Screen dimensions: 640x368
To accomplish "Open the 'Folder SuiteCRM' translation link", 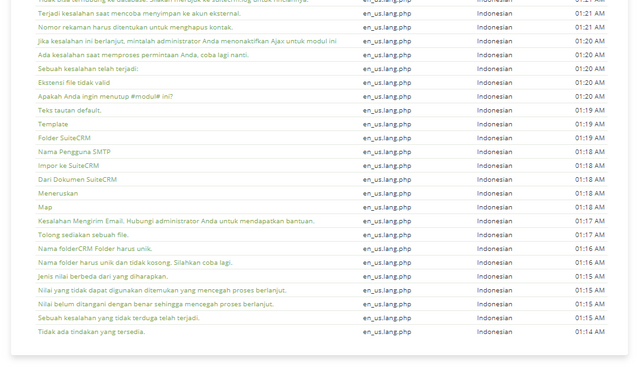I will (64, 138).
